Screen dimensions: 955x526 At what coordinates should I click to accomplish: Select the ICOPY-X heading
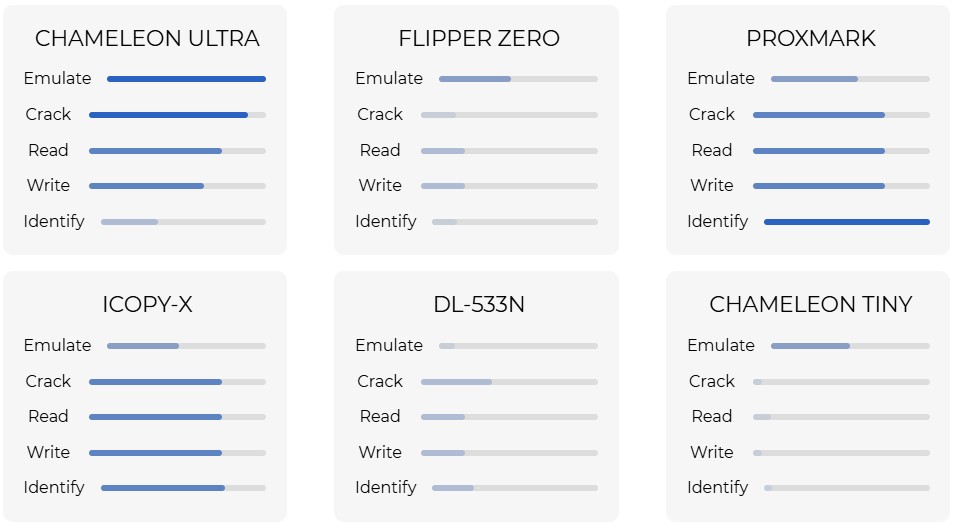tap(147, 305)
